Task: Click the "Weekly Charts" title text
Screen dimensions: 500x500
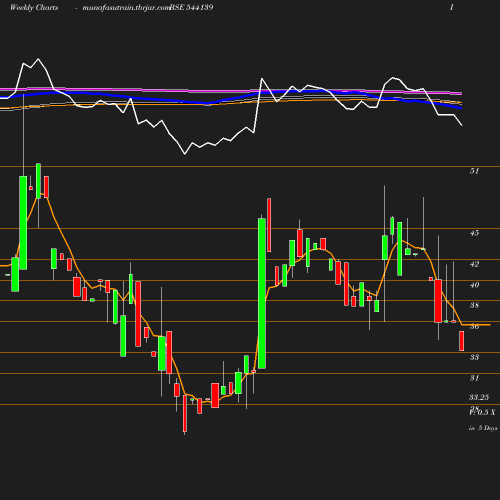Action: click(34, 8)
